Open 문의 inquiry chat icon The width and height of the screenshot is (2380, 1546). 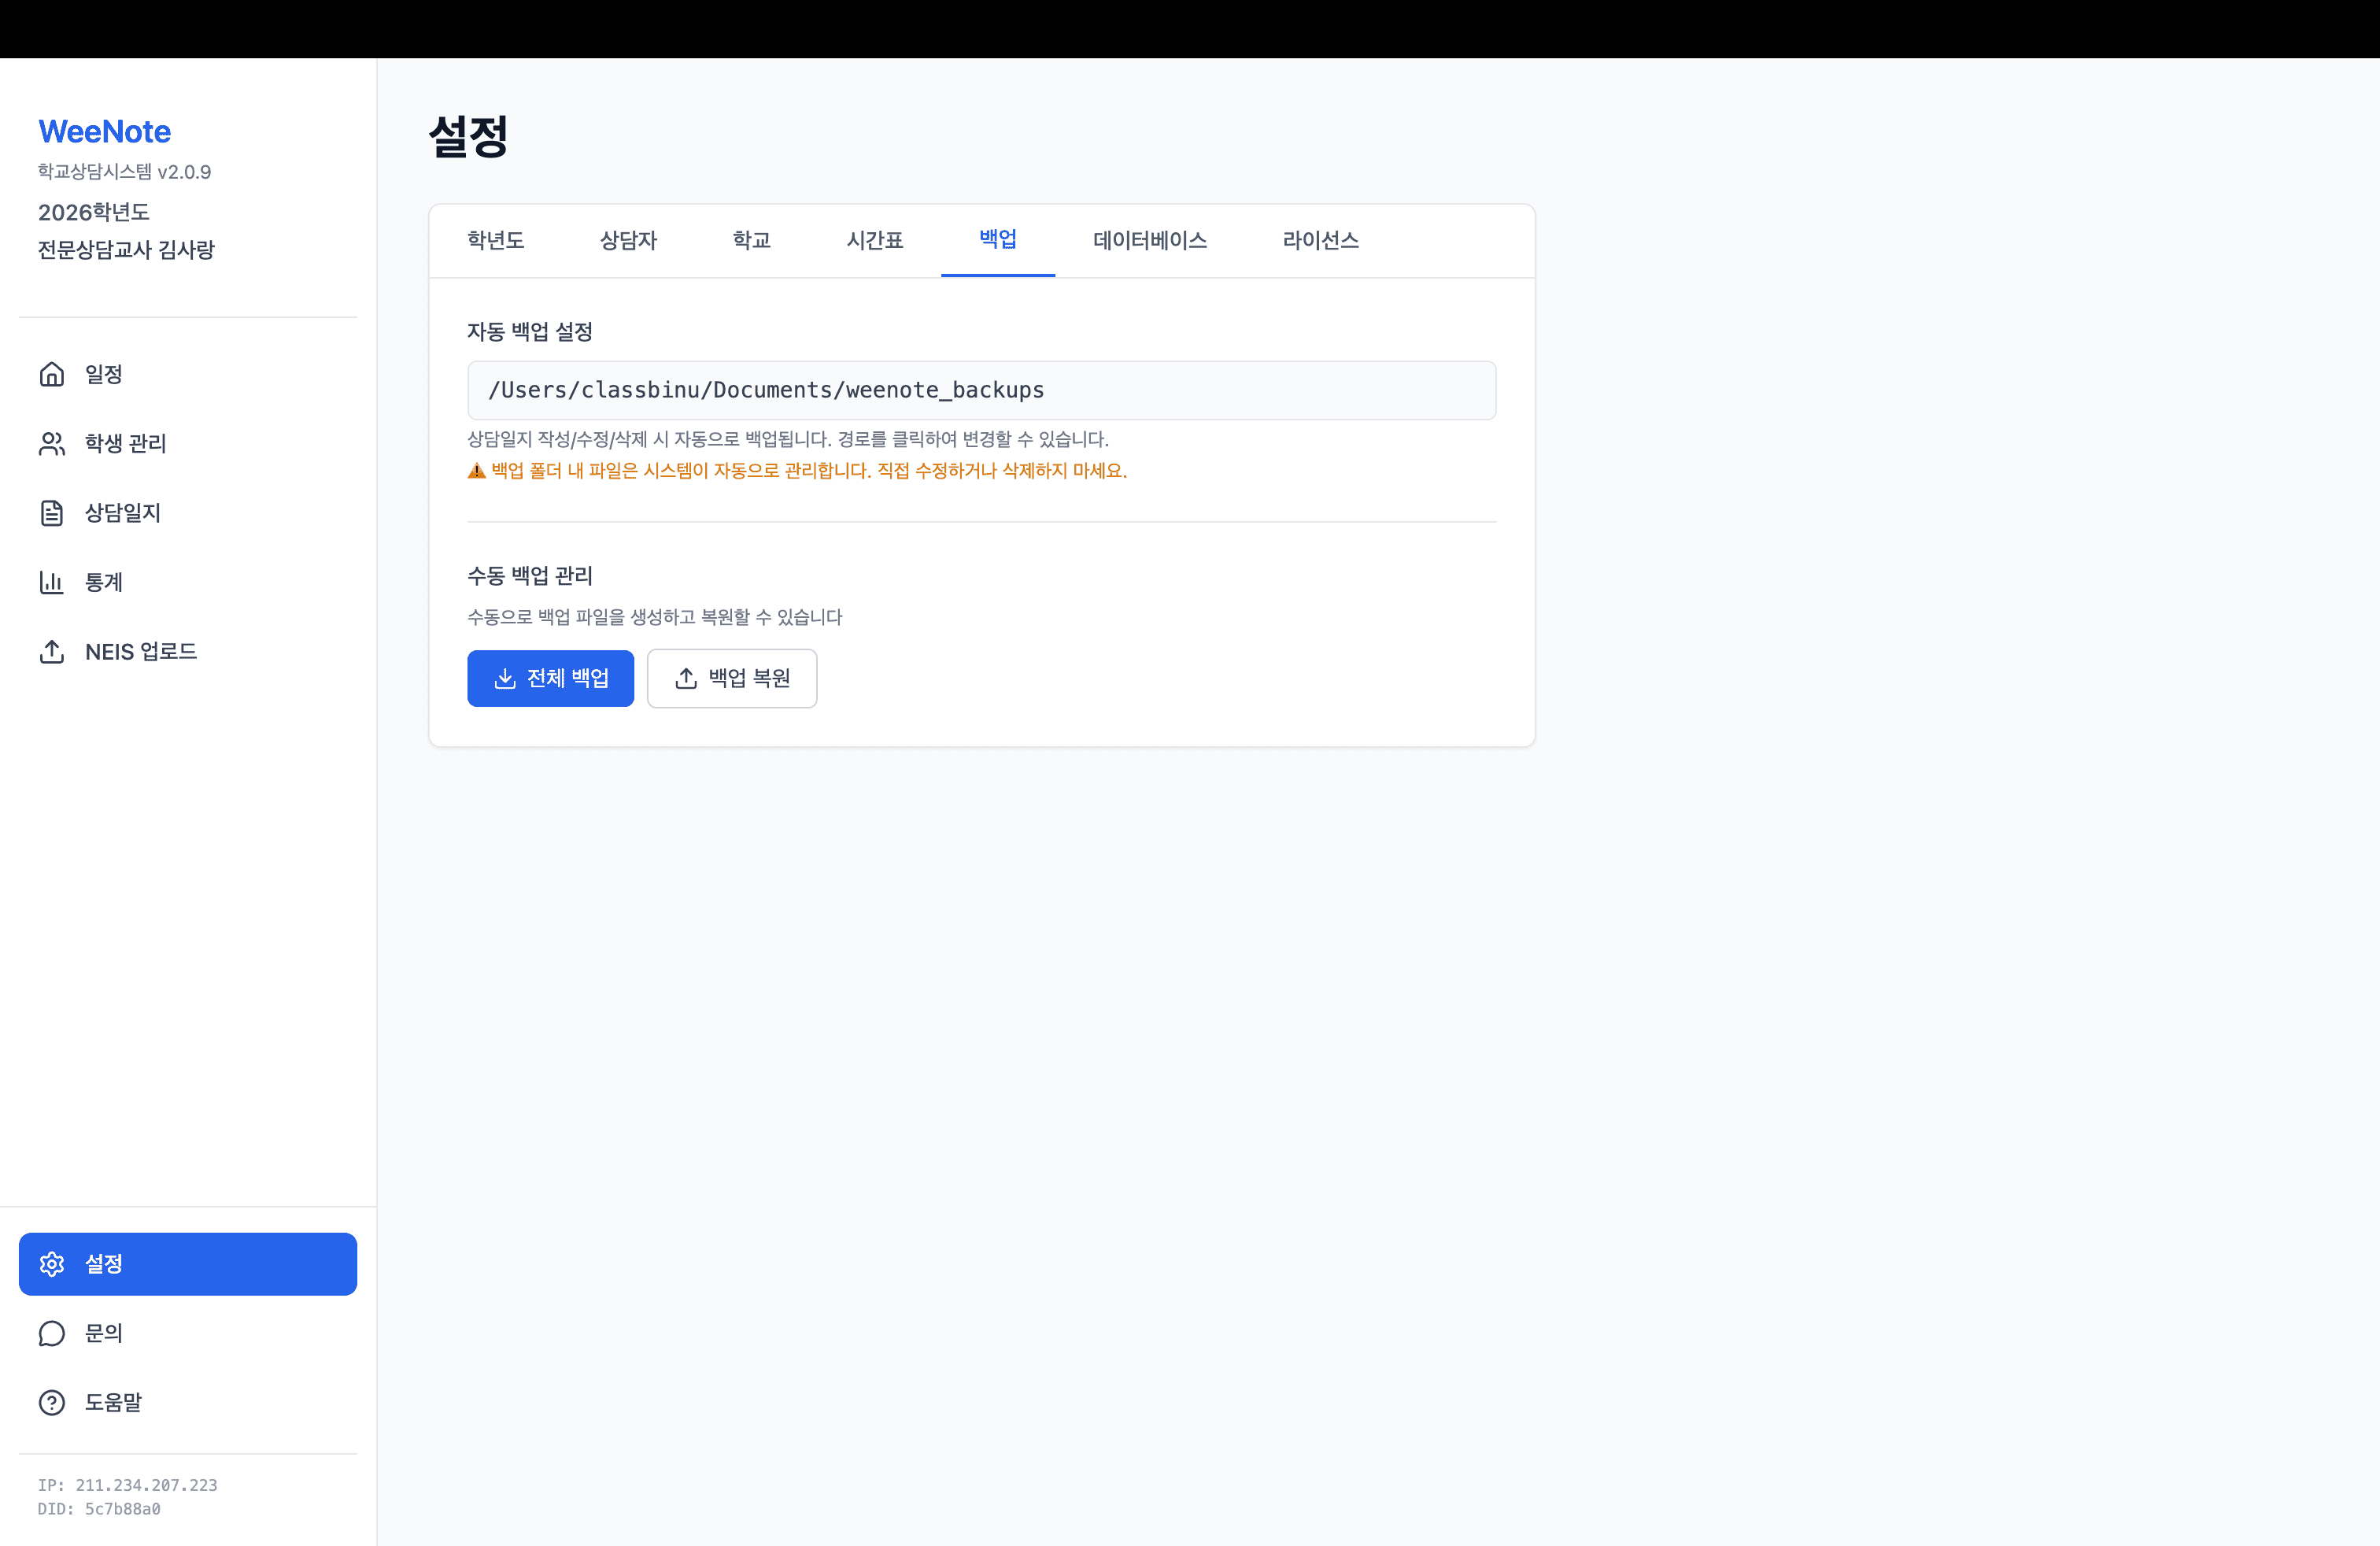(52, 1333)
